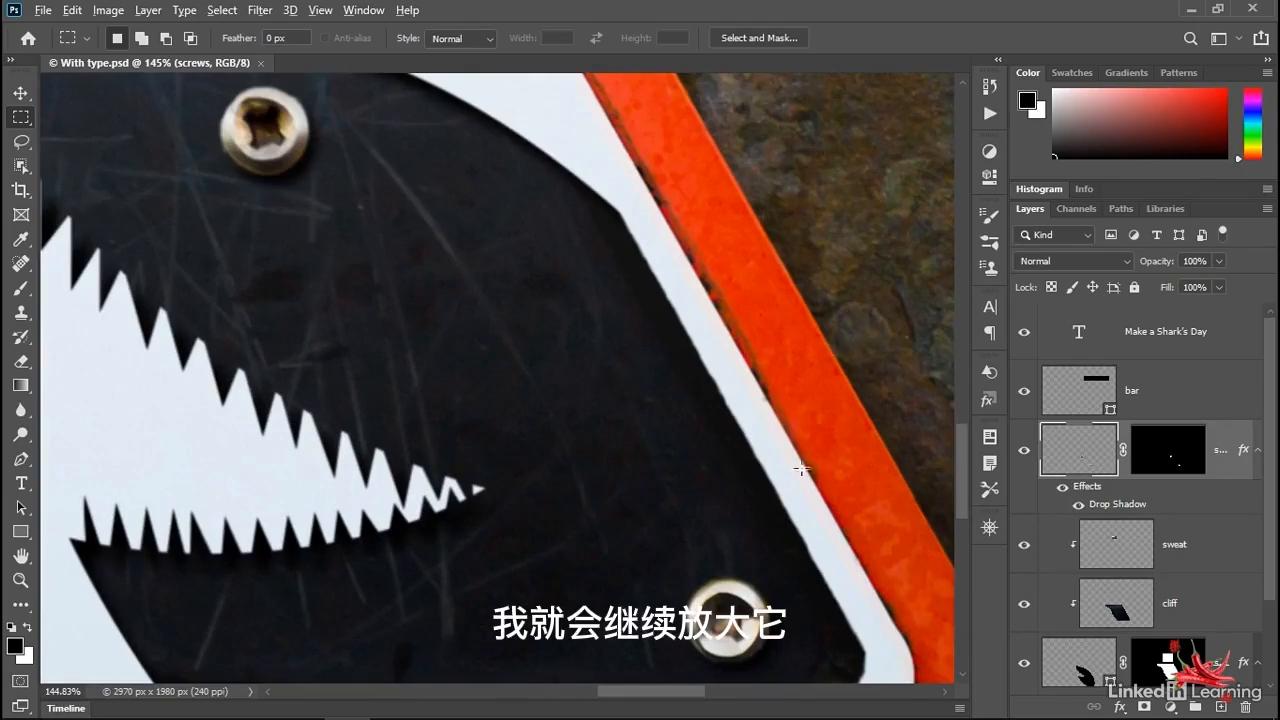Select the Eyedropper tool
The height and width of the screenshot is (720, 1280).
tap(21, 240)
